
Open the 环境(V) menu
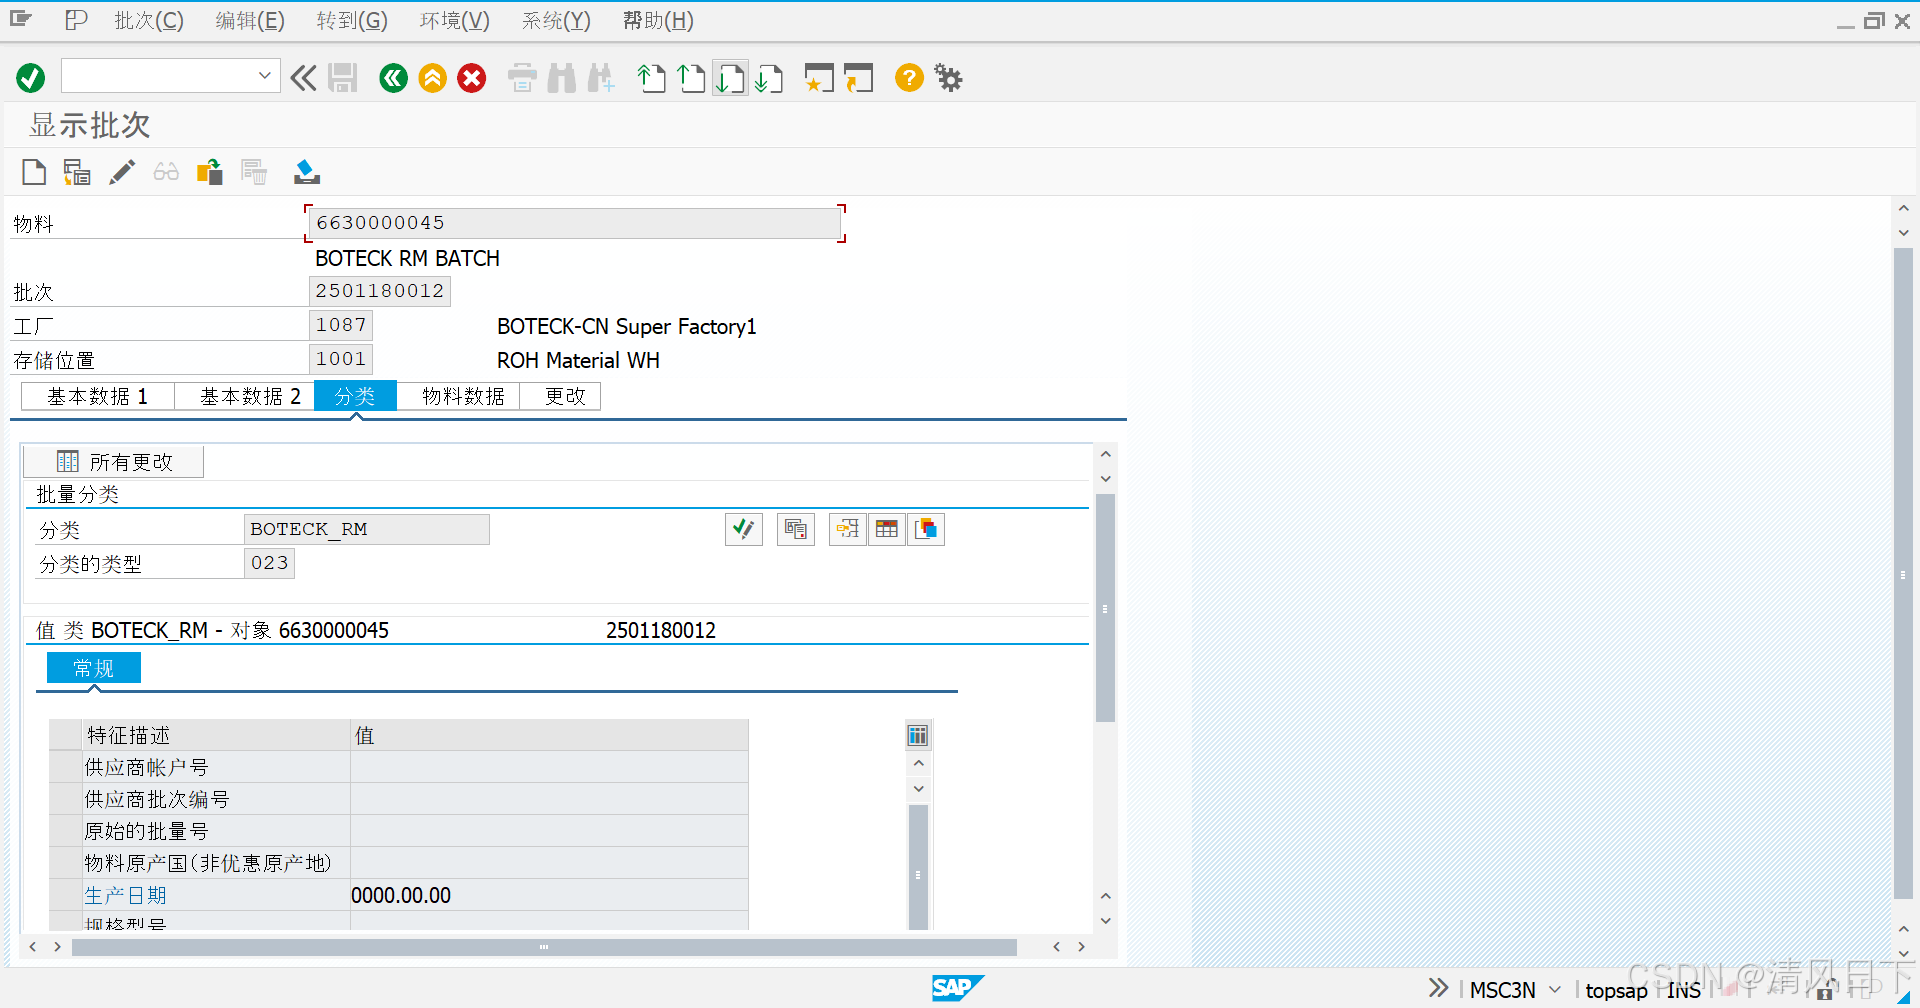pyautogui.click(x=455, y=20)
